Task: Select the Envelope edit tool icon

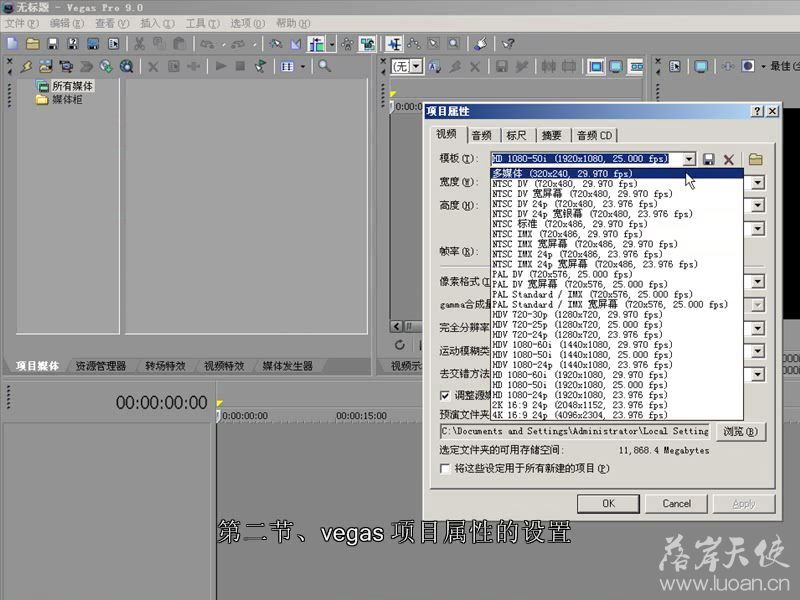Action: click(x=414, y=44)
